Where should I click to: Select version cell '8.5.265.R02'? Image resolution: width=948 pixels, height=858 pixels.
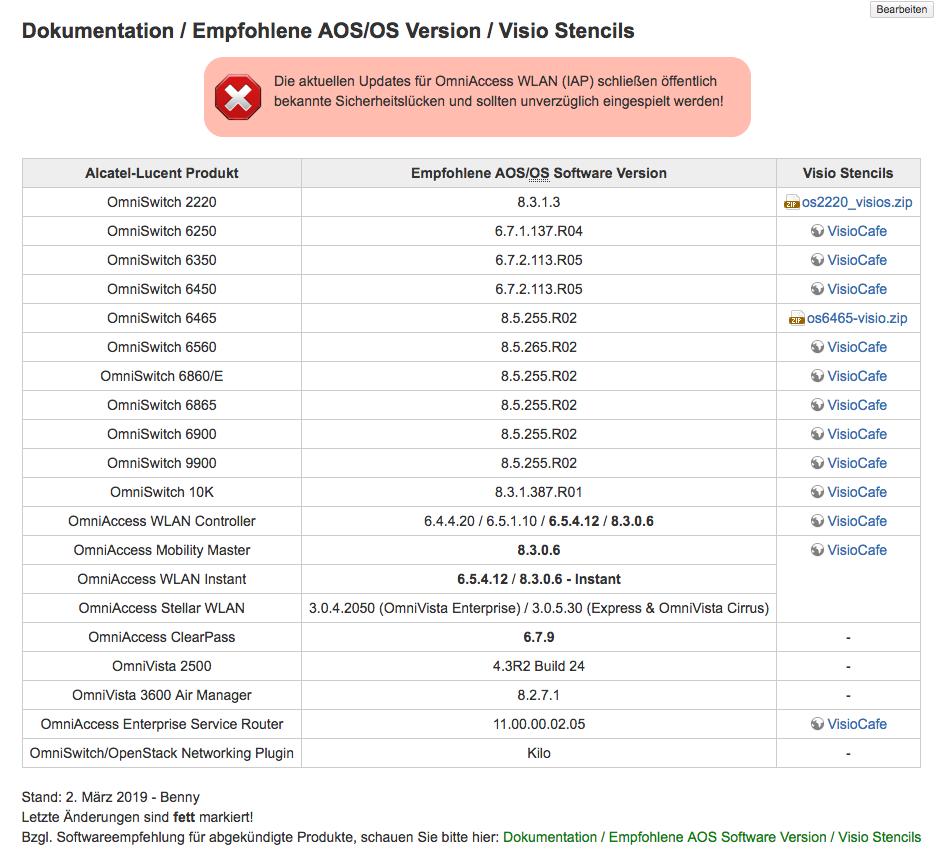(539, 347)
